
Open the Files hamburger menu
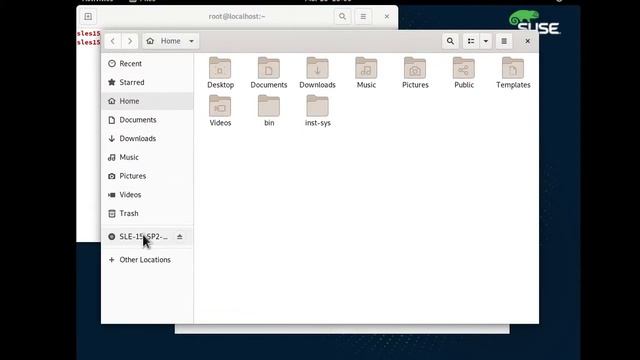[x=504, y=41]
